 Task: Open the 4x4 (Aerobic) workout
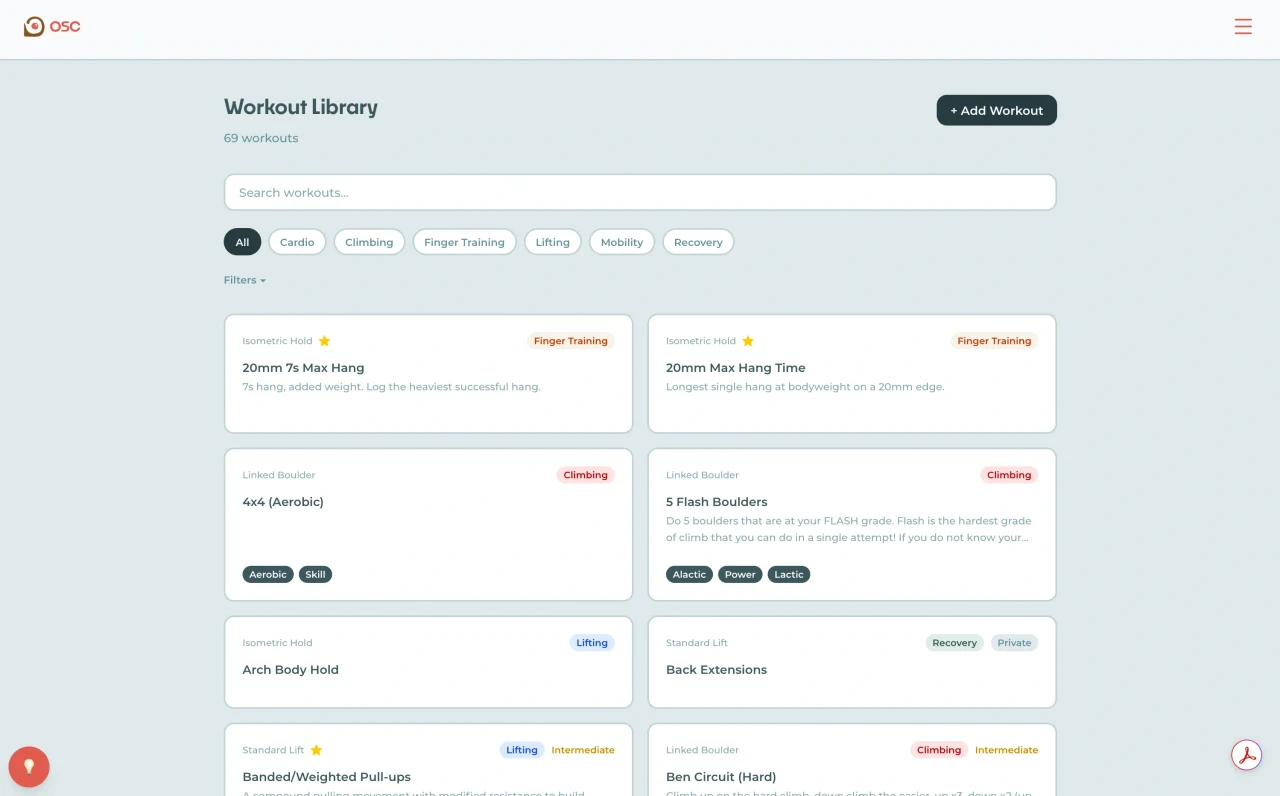point(428,524)
